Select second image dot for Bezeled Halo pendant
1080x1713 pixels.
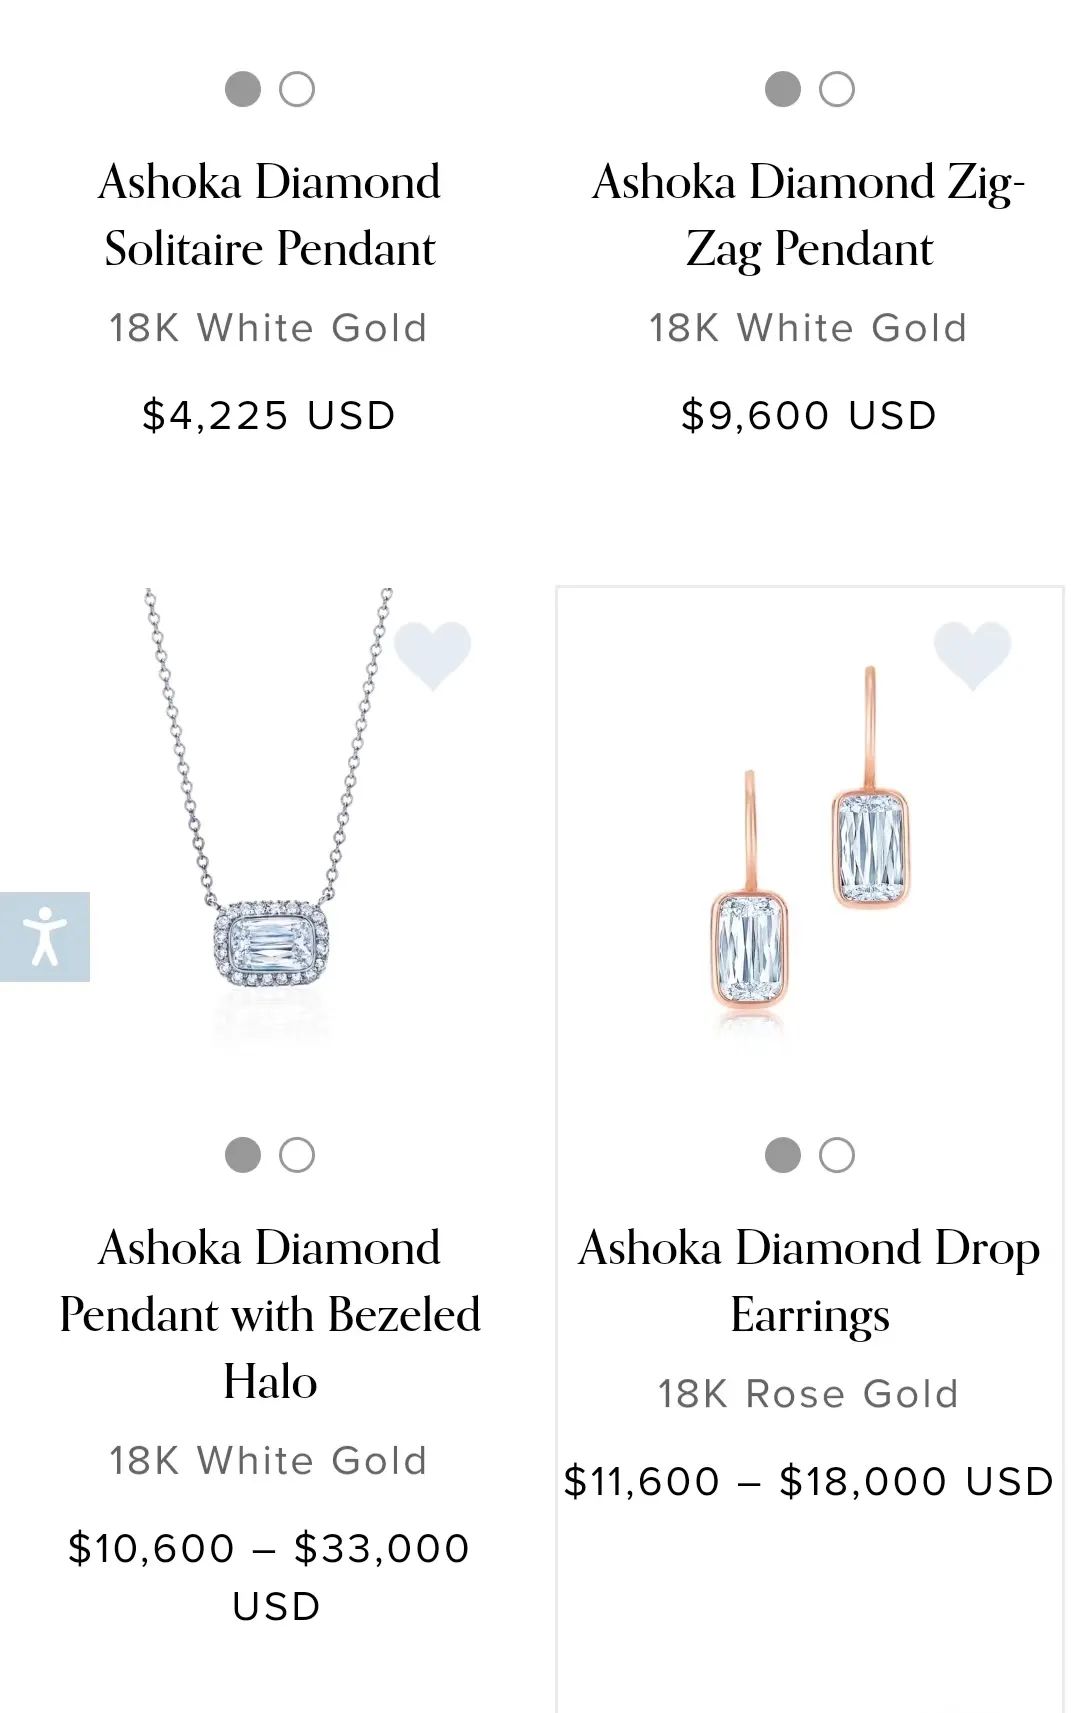(297, 1155)
